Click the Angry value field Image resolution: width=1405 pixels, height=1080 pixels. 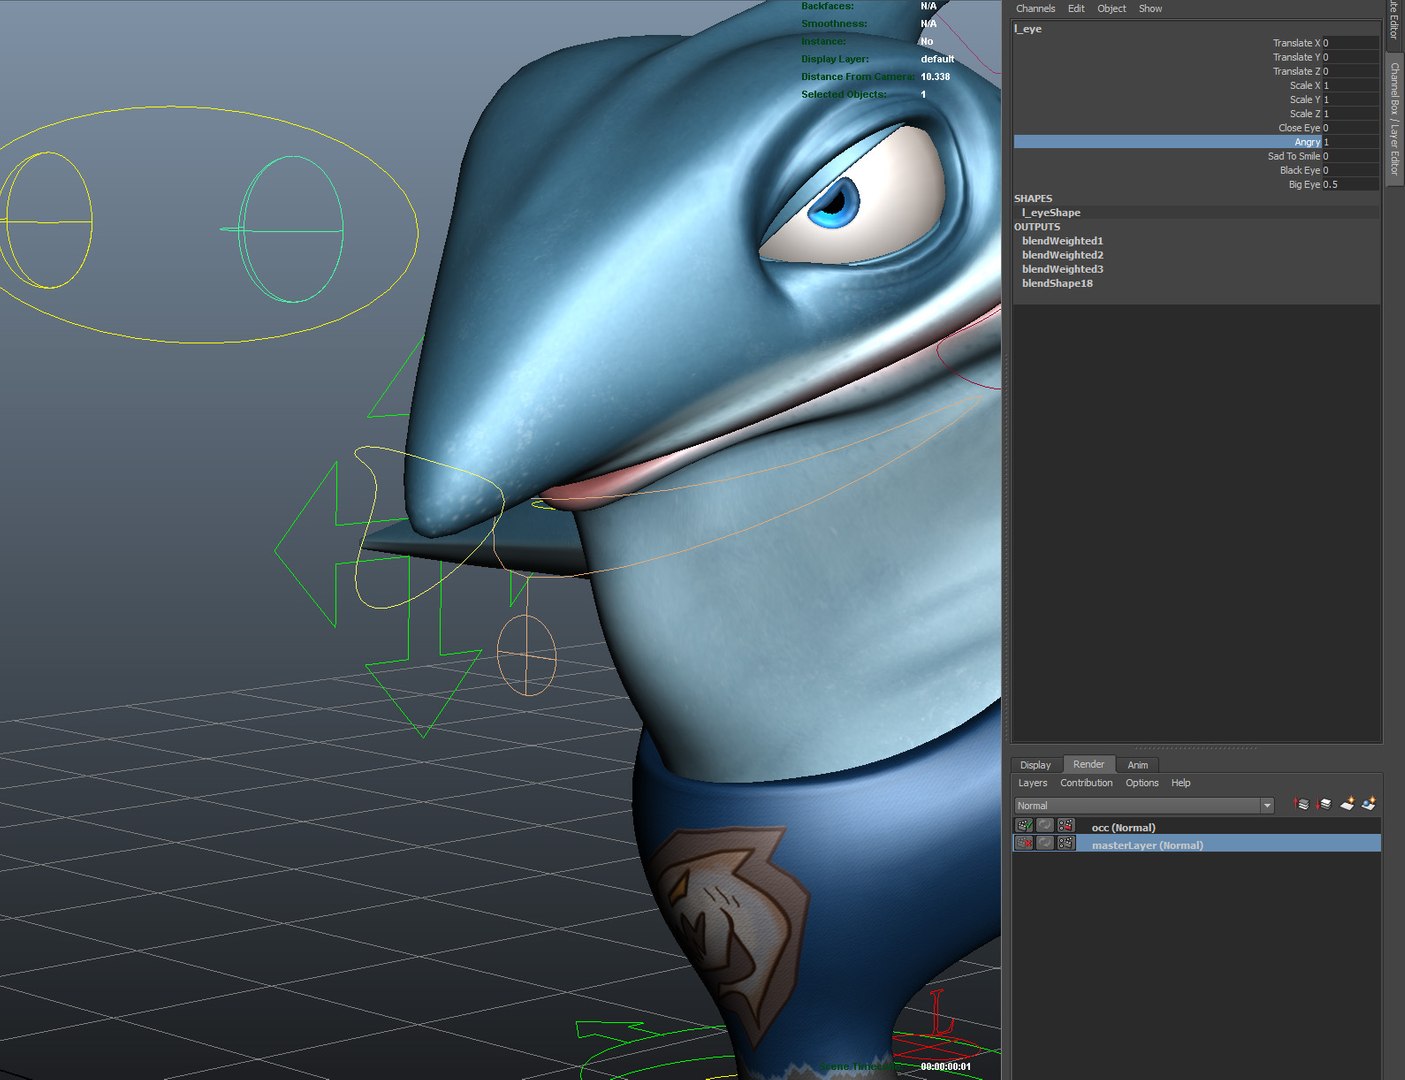pos(1350,142)
